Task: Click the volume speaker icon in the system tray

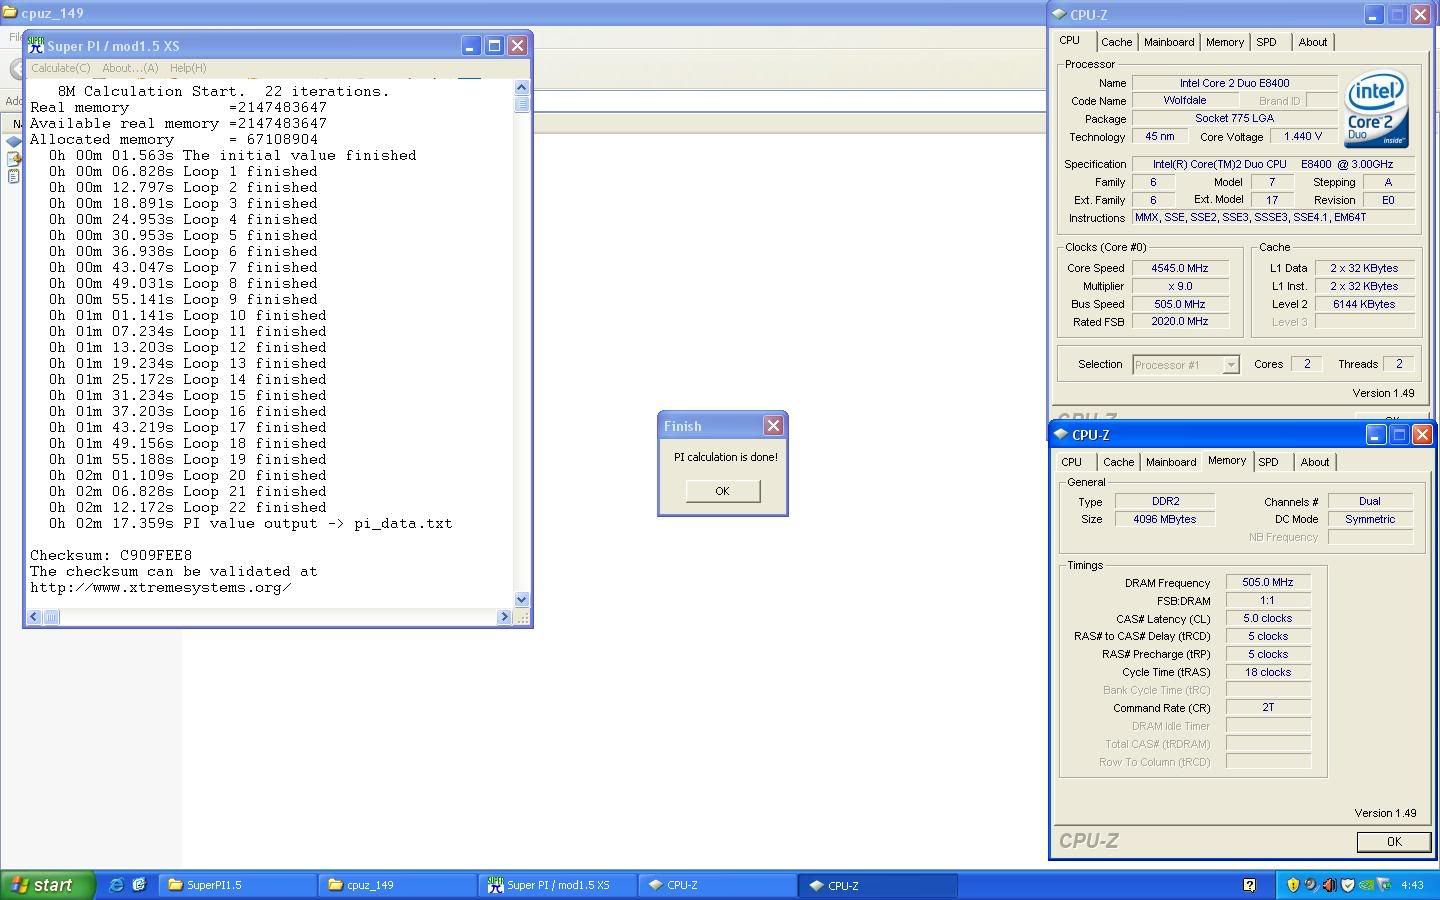Action: (1329, 885)
